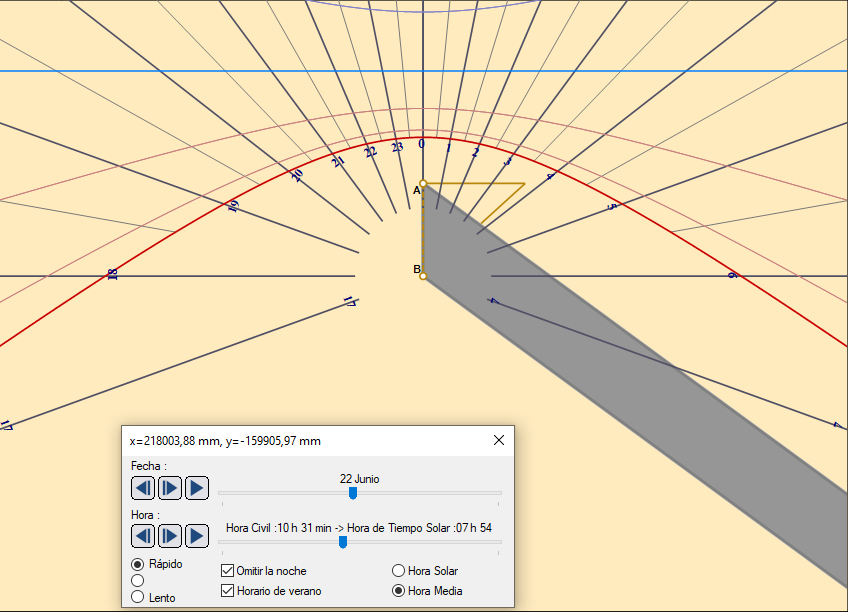The image size is (848, 612).
Task: Step the Fecha date forward one step
Action: point(169,488)
